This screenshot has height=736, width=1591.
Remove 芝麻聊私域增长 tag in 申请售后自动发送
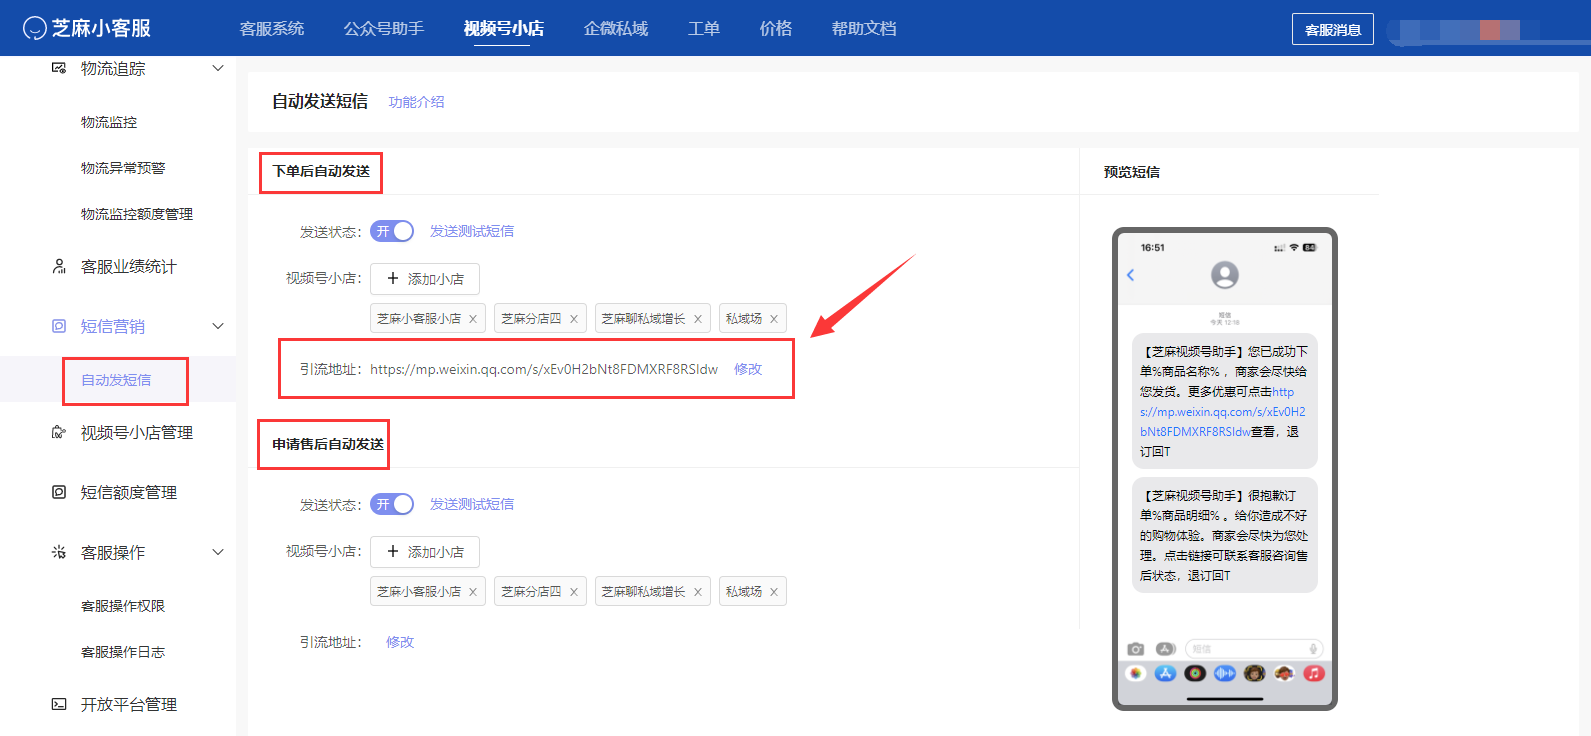coord(698,592)
